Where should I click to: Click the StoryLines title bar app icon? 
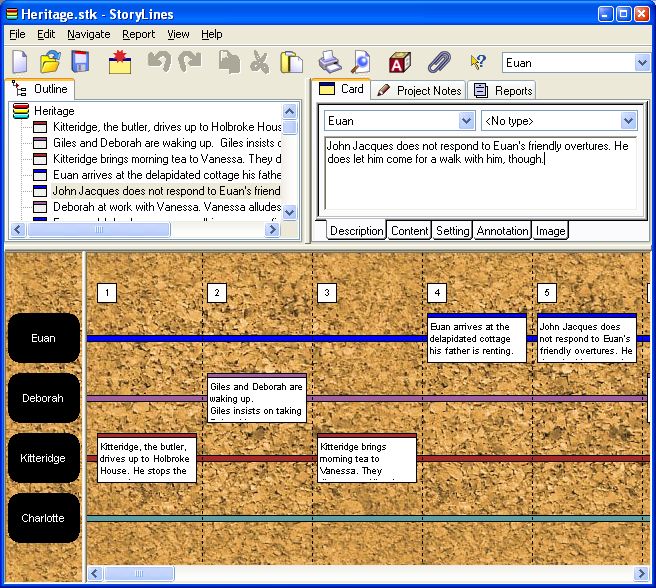point(12,14)
